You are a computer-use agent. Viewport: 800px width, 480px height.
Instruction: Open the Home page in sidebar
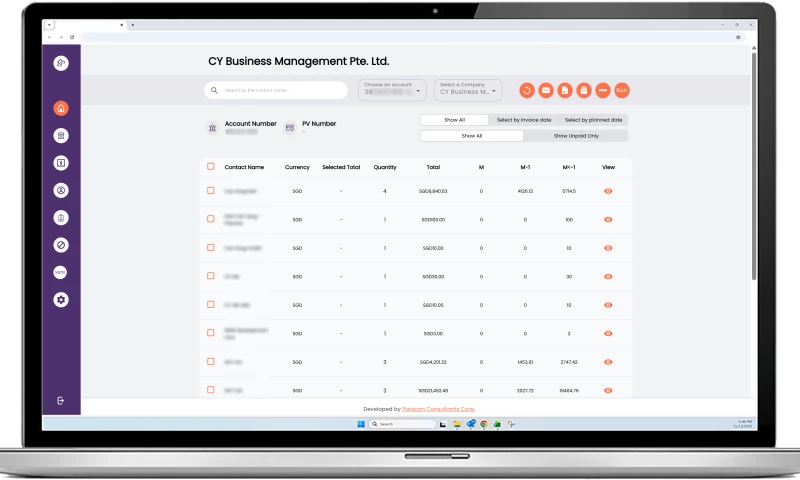tap(61, 108)
